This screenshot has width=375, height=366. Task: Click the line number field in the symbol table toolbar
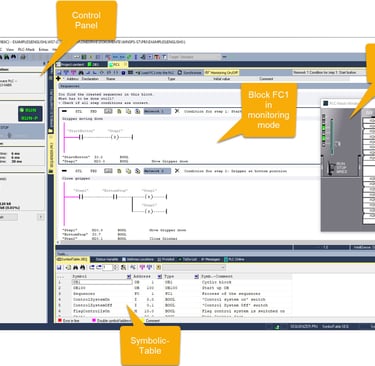point(107,267)
